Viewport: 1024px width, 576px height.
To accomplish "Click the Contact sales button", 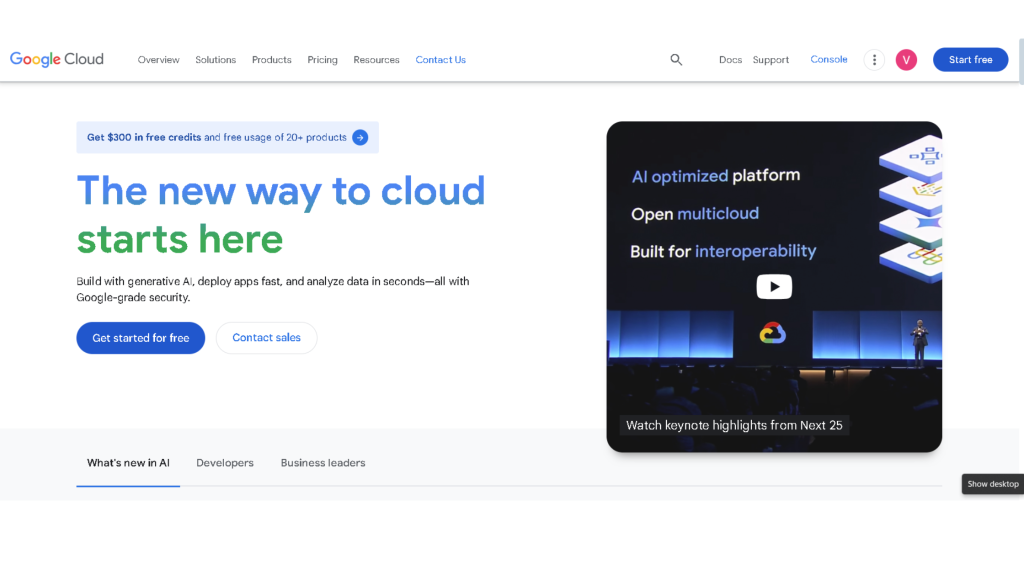I will 266,338.
